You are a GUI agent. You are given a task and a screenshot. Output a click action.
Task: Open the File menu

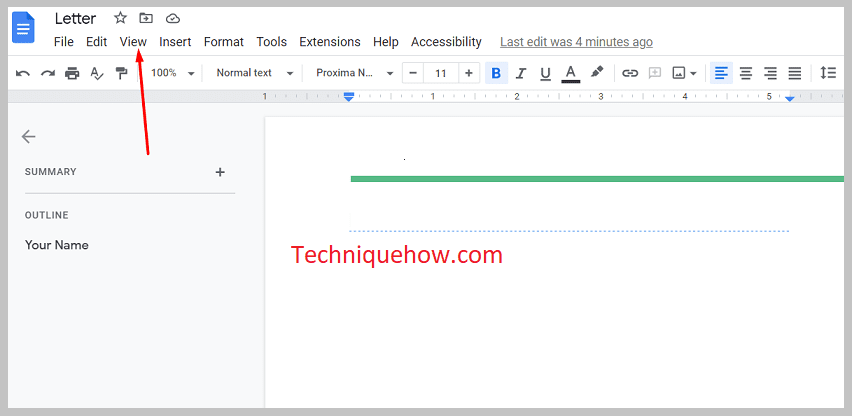point(64,42)
